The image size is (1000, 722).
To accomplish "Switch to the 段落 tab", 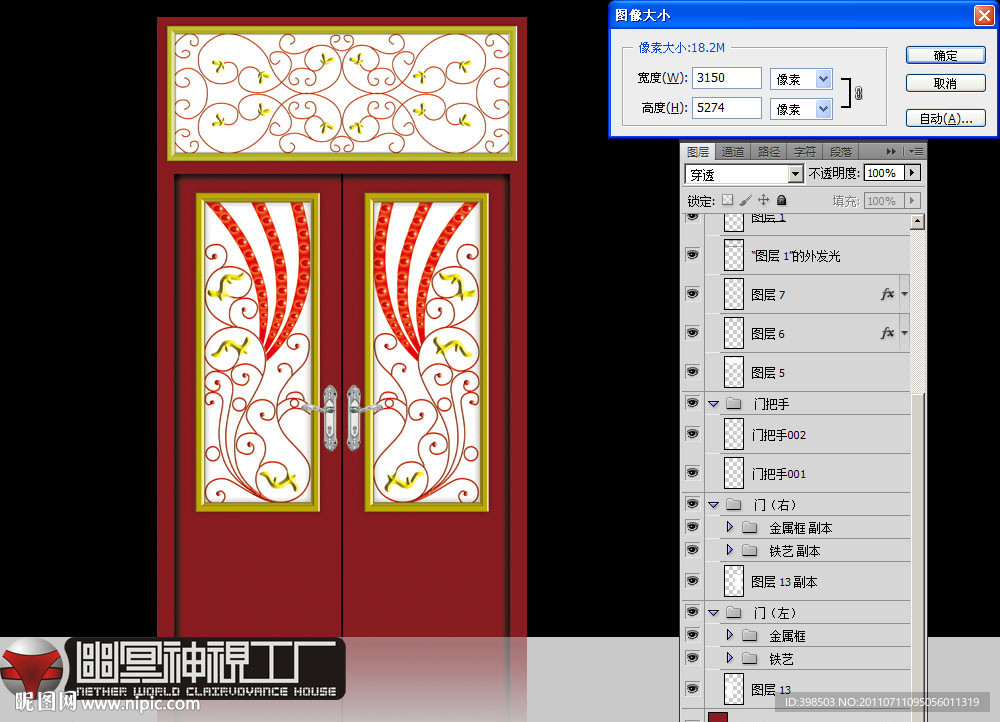I will (841, 152).
